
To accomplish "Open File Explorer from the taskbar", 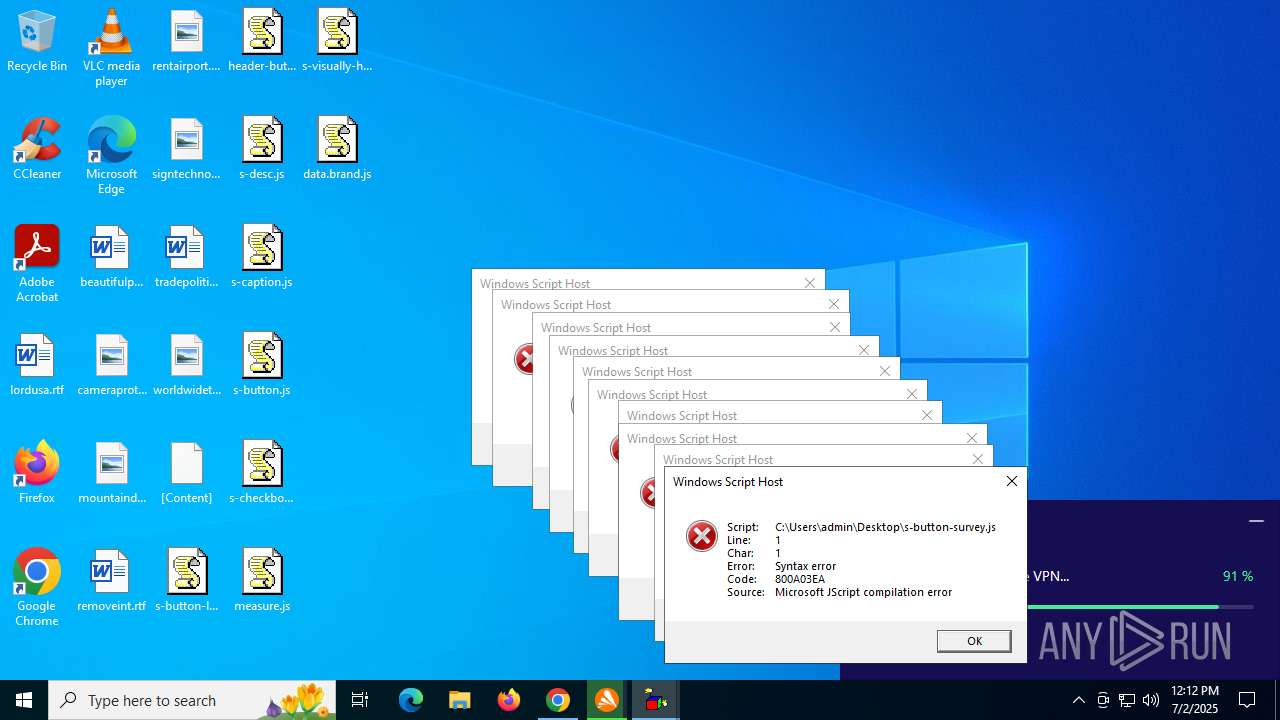I will coord(459,700).
